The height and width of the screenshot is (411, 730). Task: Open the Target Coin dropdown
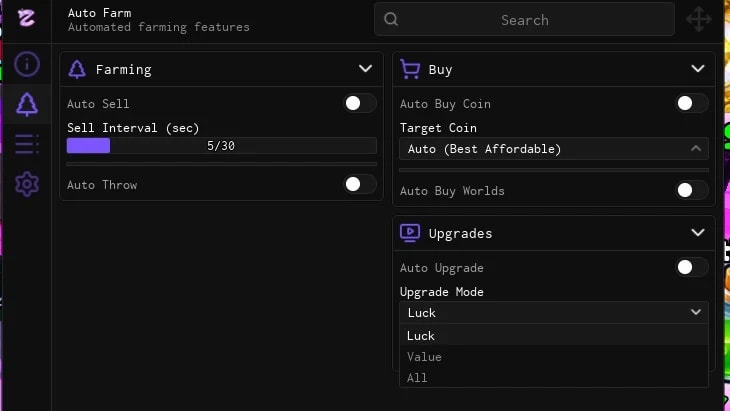click(554, 149)
